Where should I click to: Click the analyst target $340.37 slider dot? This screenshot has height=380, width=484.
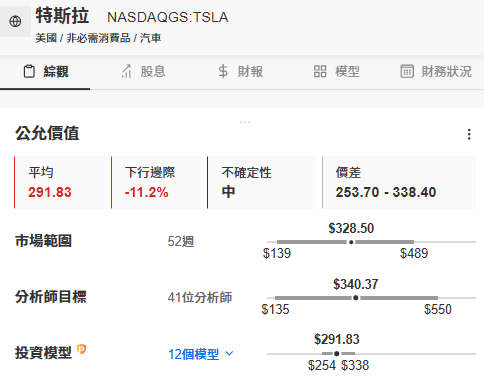coord(356,298)
